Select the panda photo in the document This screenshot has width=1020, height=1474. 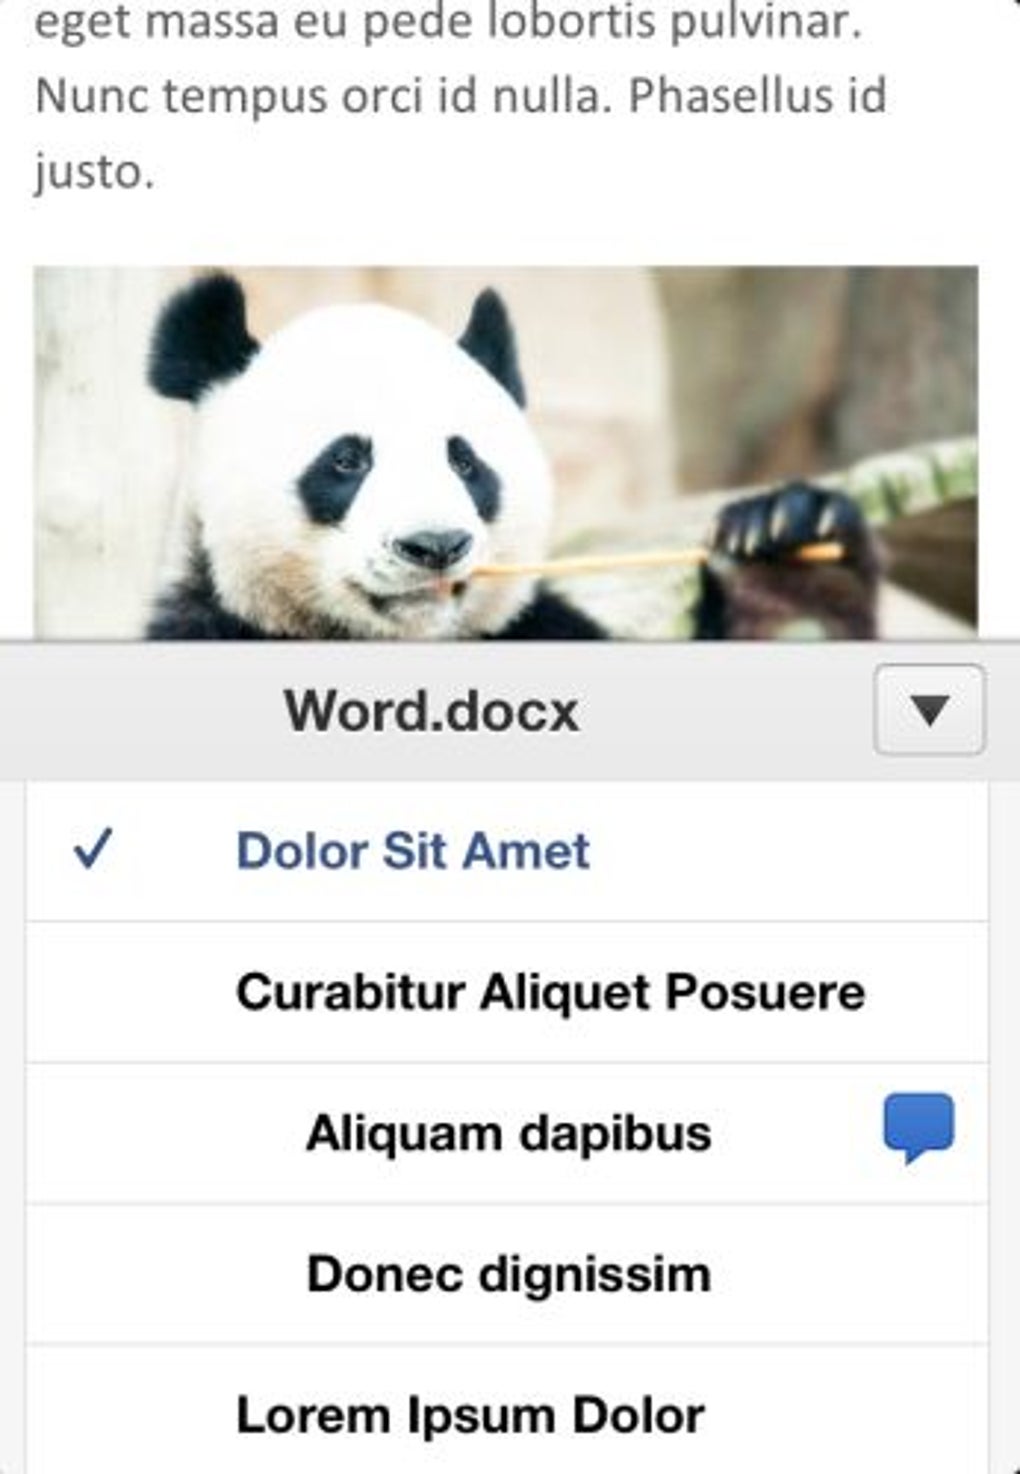(506, 452)
